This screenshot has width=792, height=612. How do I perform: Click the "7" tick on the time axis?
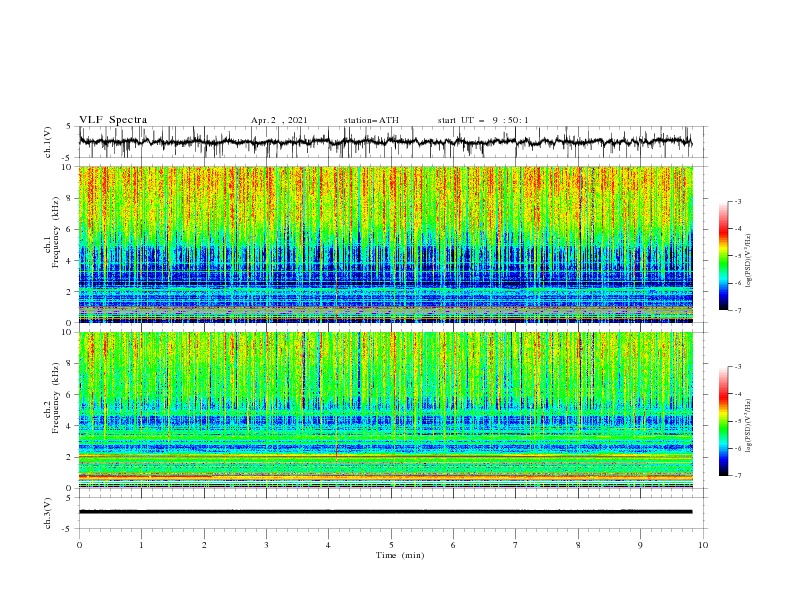coord(516,545)
